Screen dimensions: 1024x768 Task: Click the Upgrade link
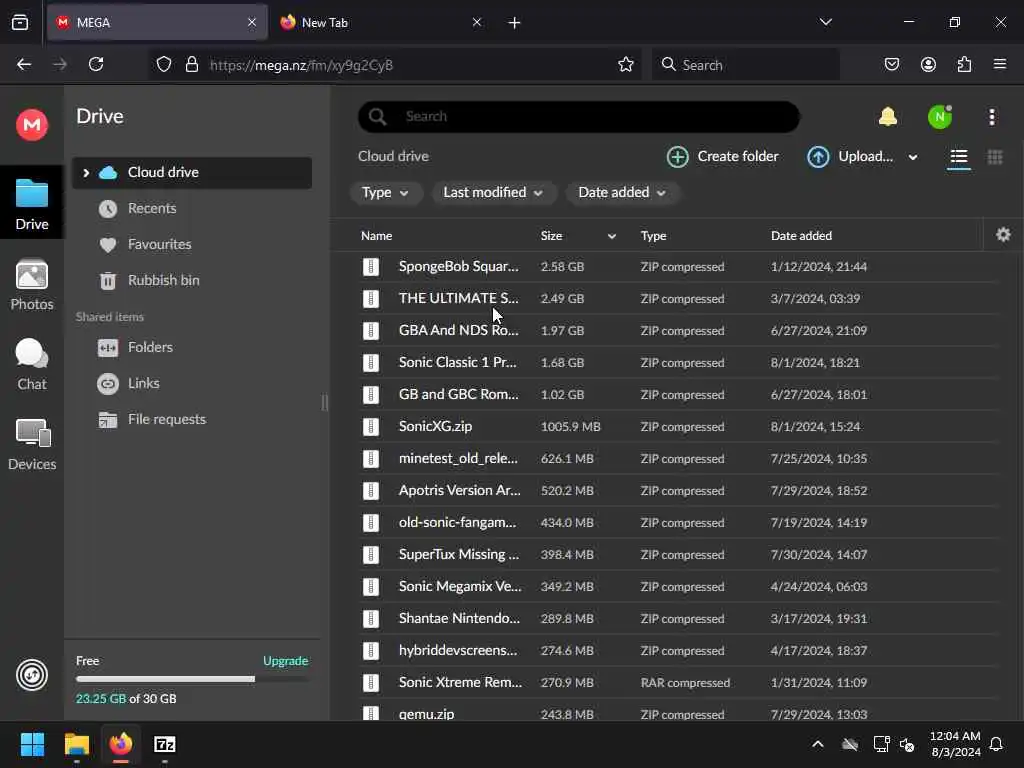tap(285, 661)
